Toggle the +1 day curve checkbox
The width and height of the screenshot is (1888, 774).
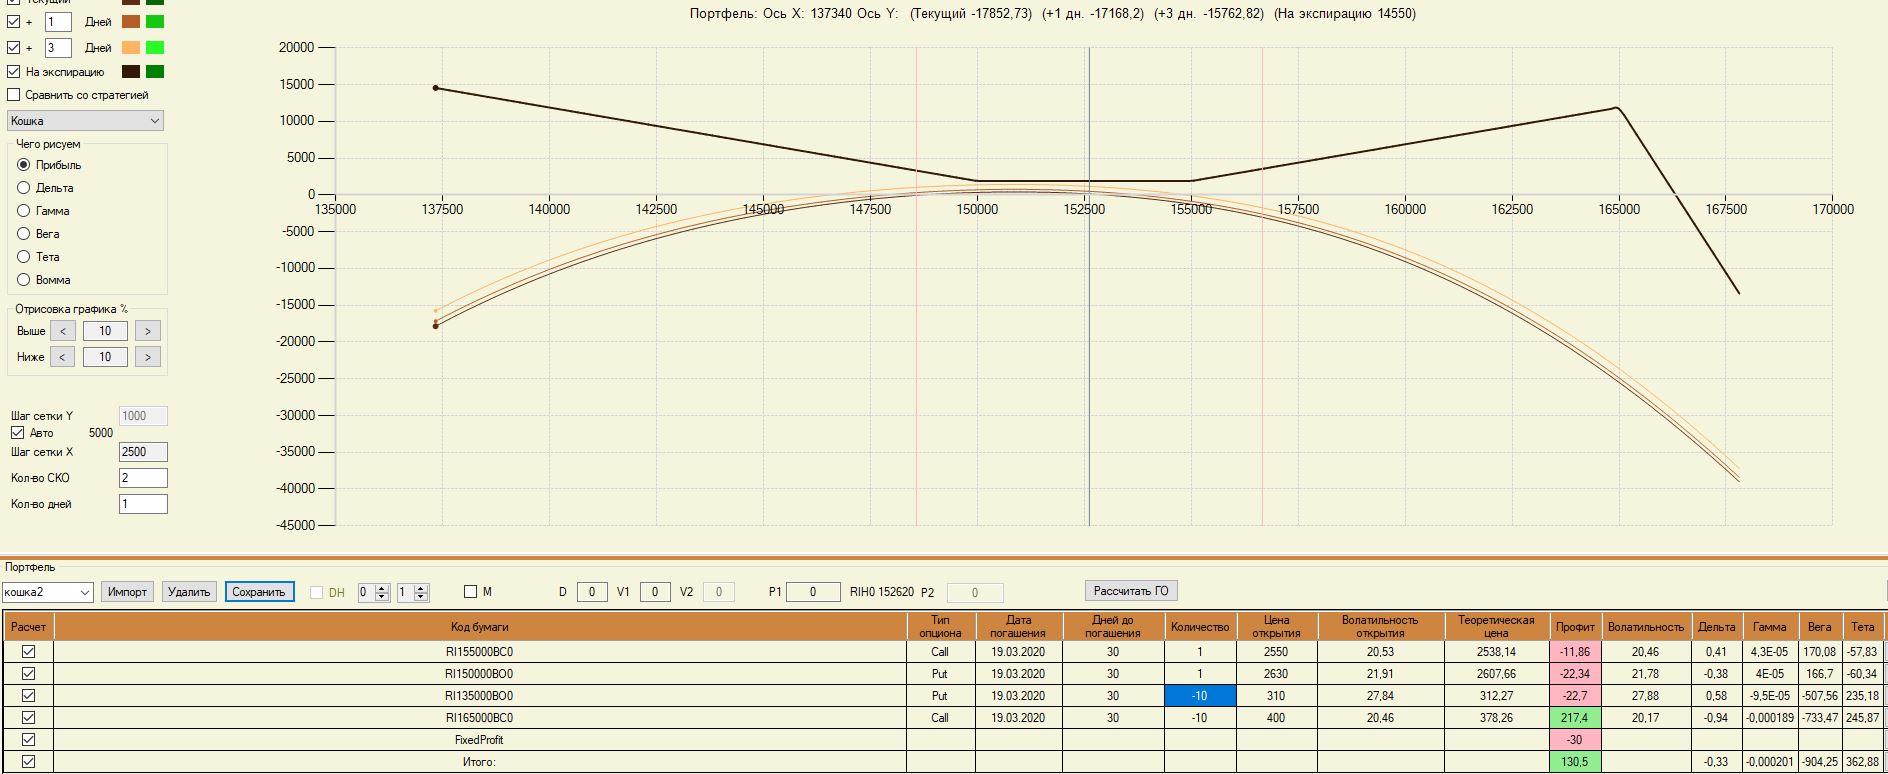(x=13, y=21)
